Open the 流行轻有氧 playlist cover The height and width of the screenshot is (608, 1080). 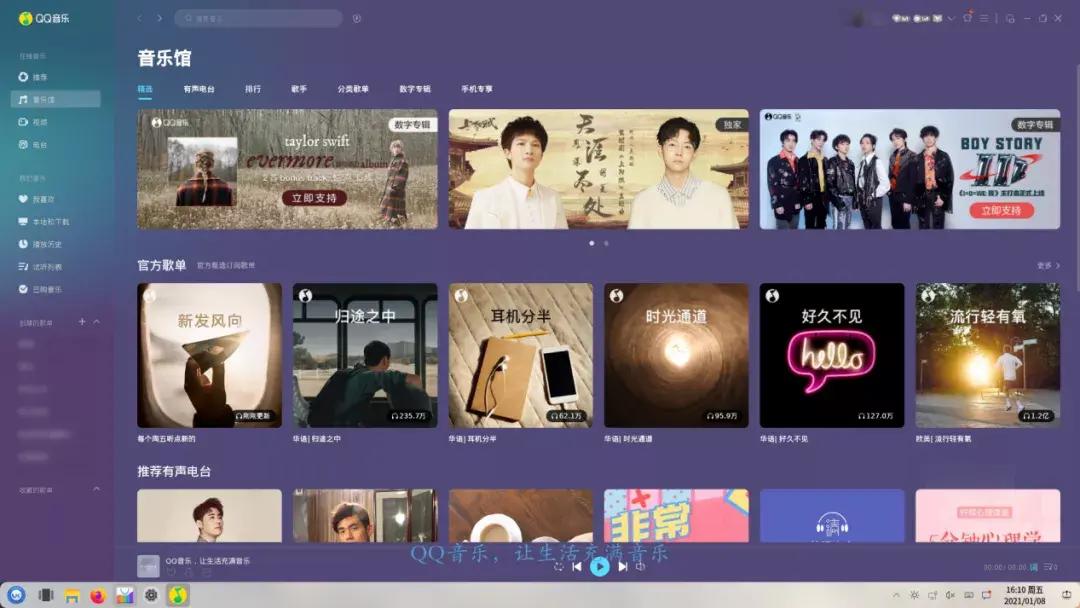[988, 355]
